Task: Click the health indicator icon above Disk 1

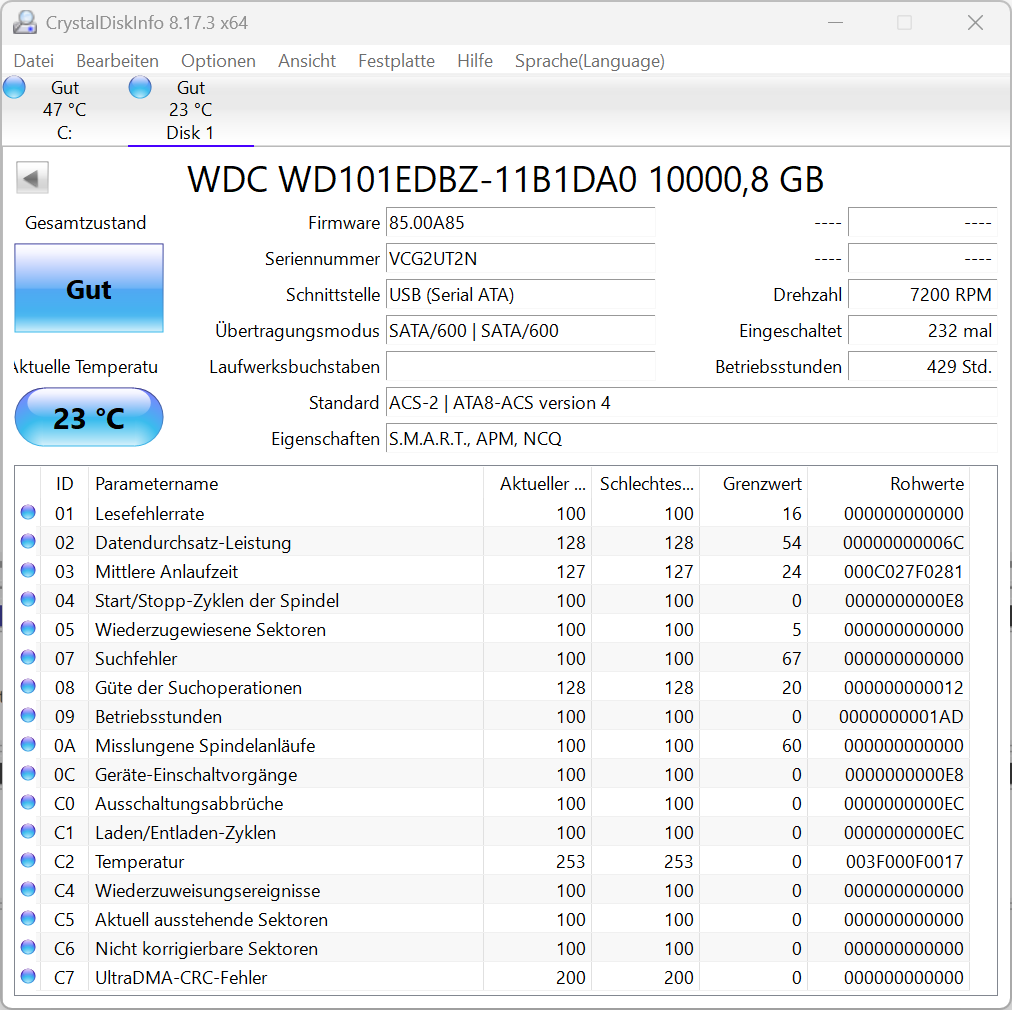Action: (x=140, y=87)
